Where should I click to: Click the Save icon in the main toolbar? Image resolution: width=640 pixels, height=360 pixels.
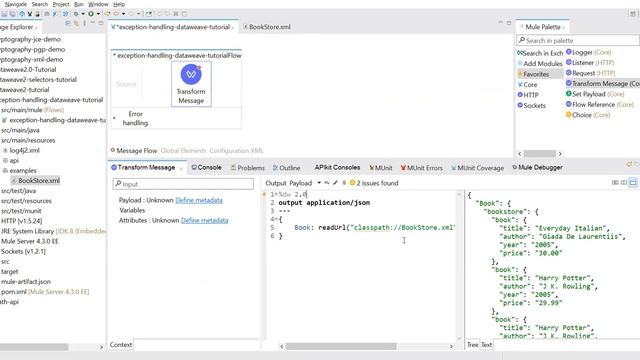[x=4, y=14]
